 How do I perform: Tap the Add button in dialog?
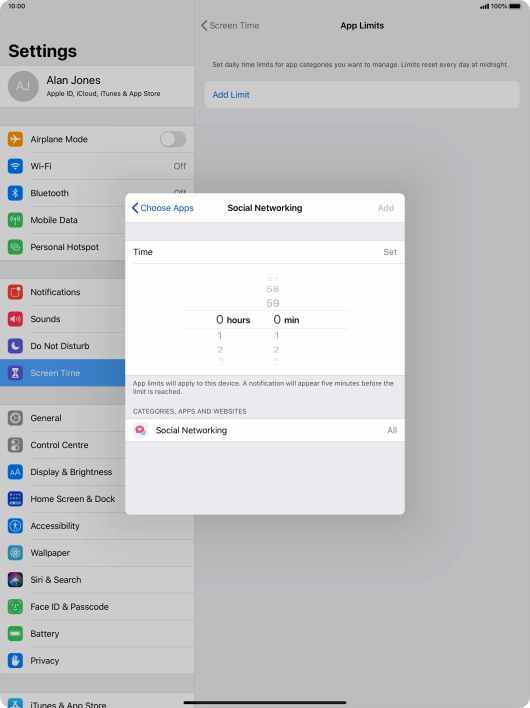(x=386, y=208)
